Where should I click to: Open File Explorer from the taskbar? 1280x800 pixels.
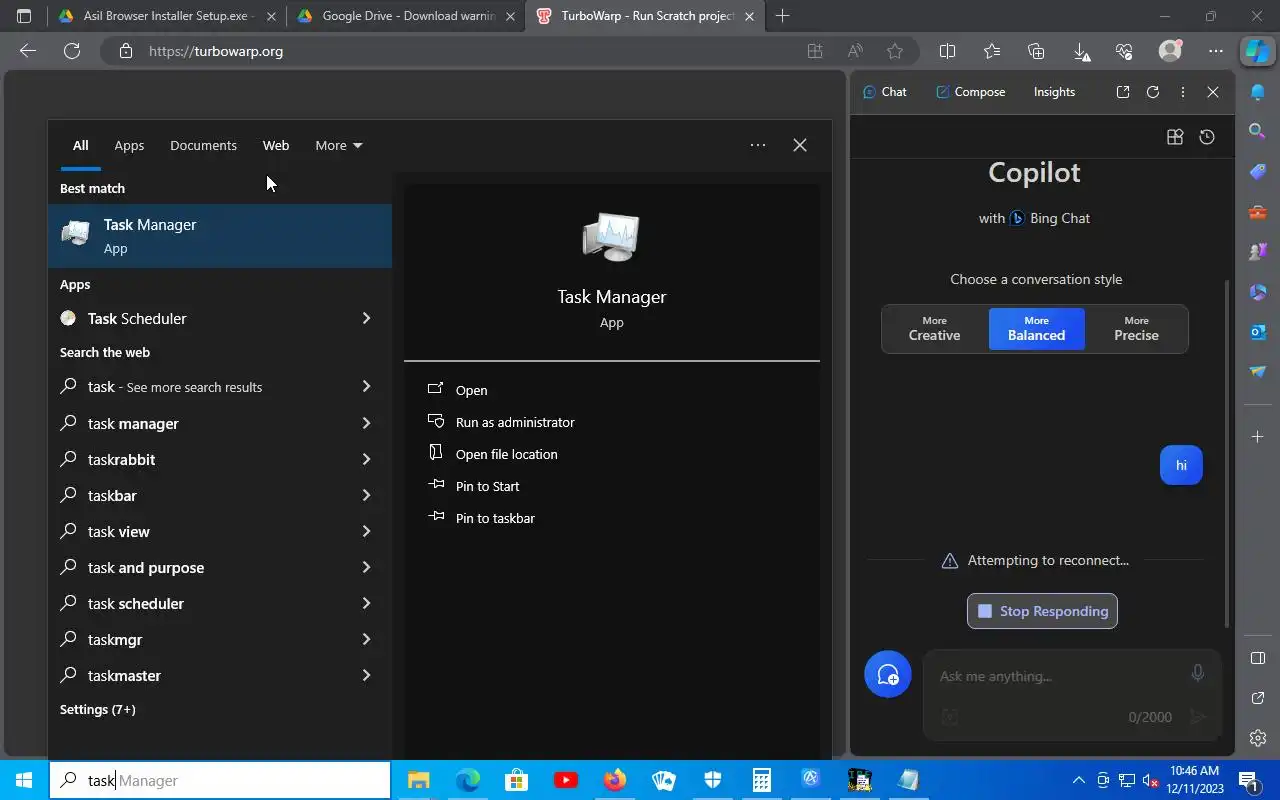pyautogui.click(x=418, y=780)
